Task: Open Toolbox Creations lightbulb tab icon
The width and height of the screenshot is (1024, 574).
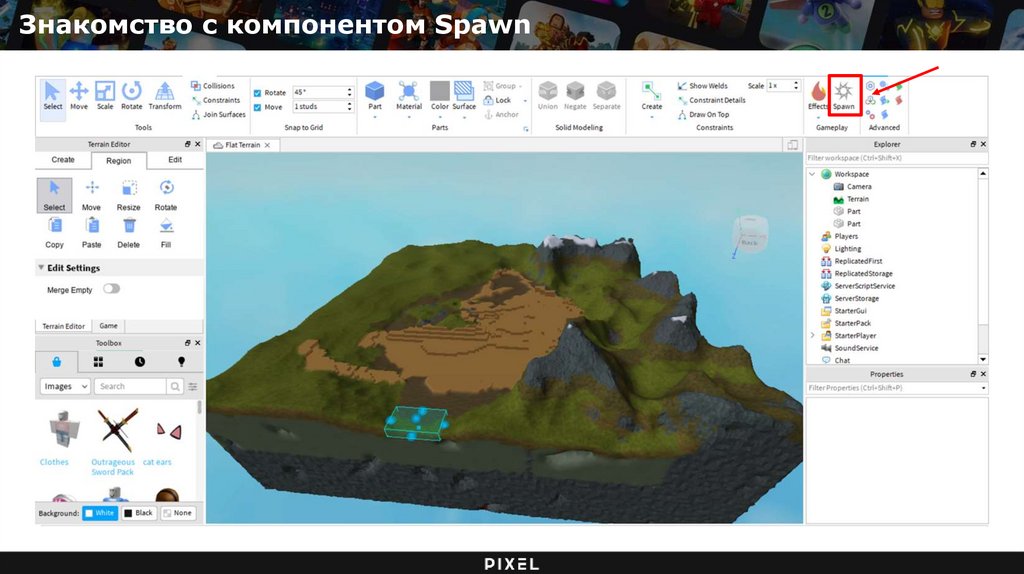Action: pos(181,362)
